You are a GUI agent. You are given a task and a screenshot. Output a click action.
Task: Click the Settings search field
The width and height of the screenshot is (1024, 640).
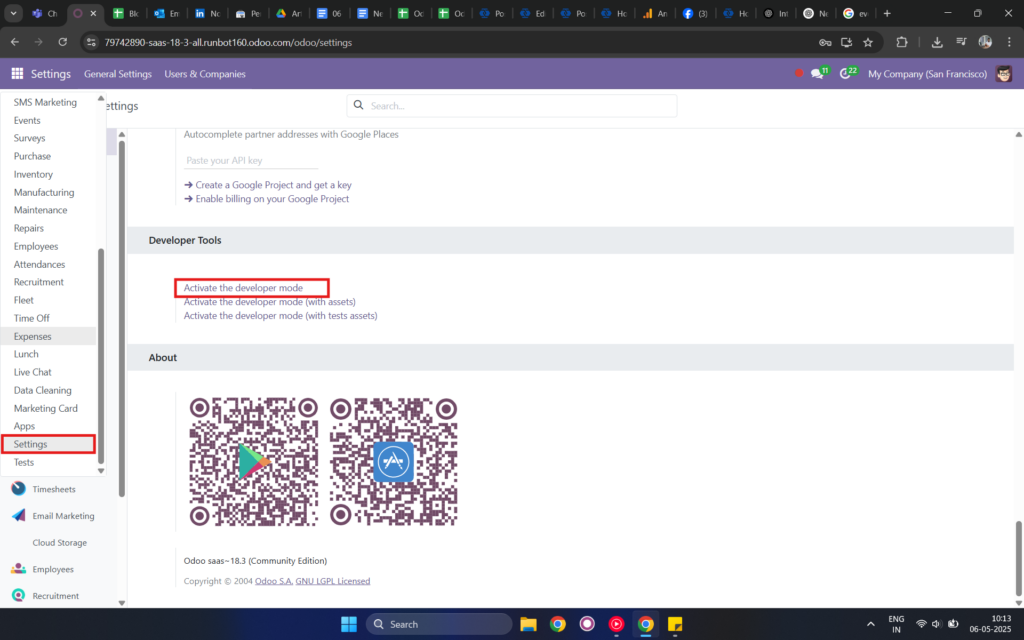(512, 106)
